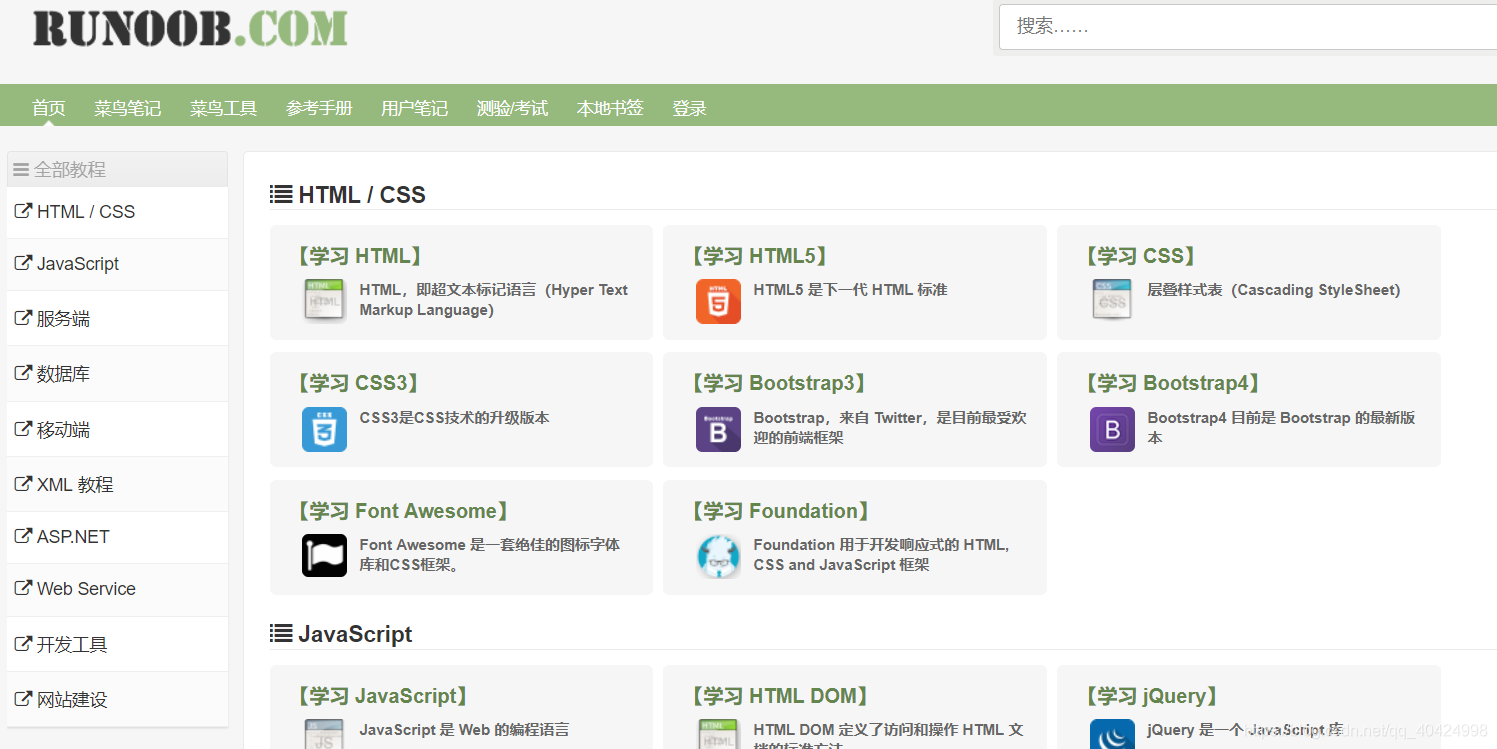Open the 【学习 HTML】 tutorial title
The image size is (1497, 749).
(x=360, y=256)
